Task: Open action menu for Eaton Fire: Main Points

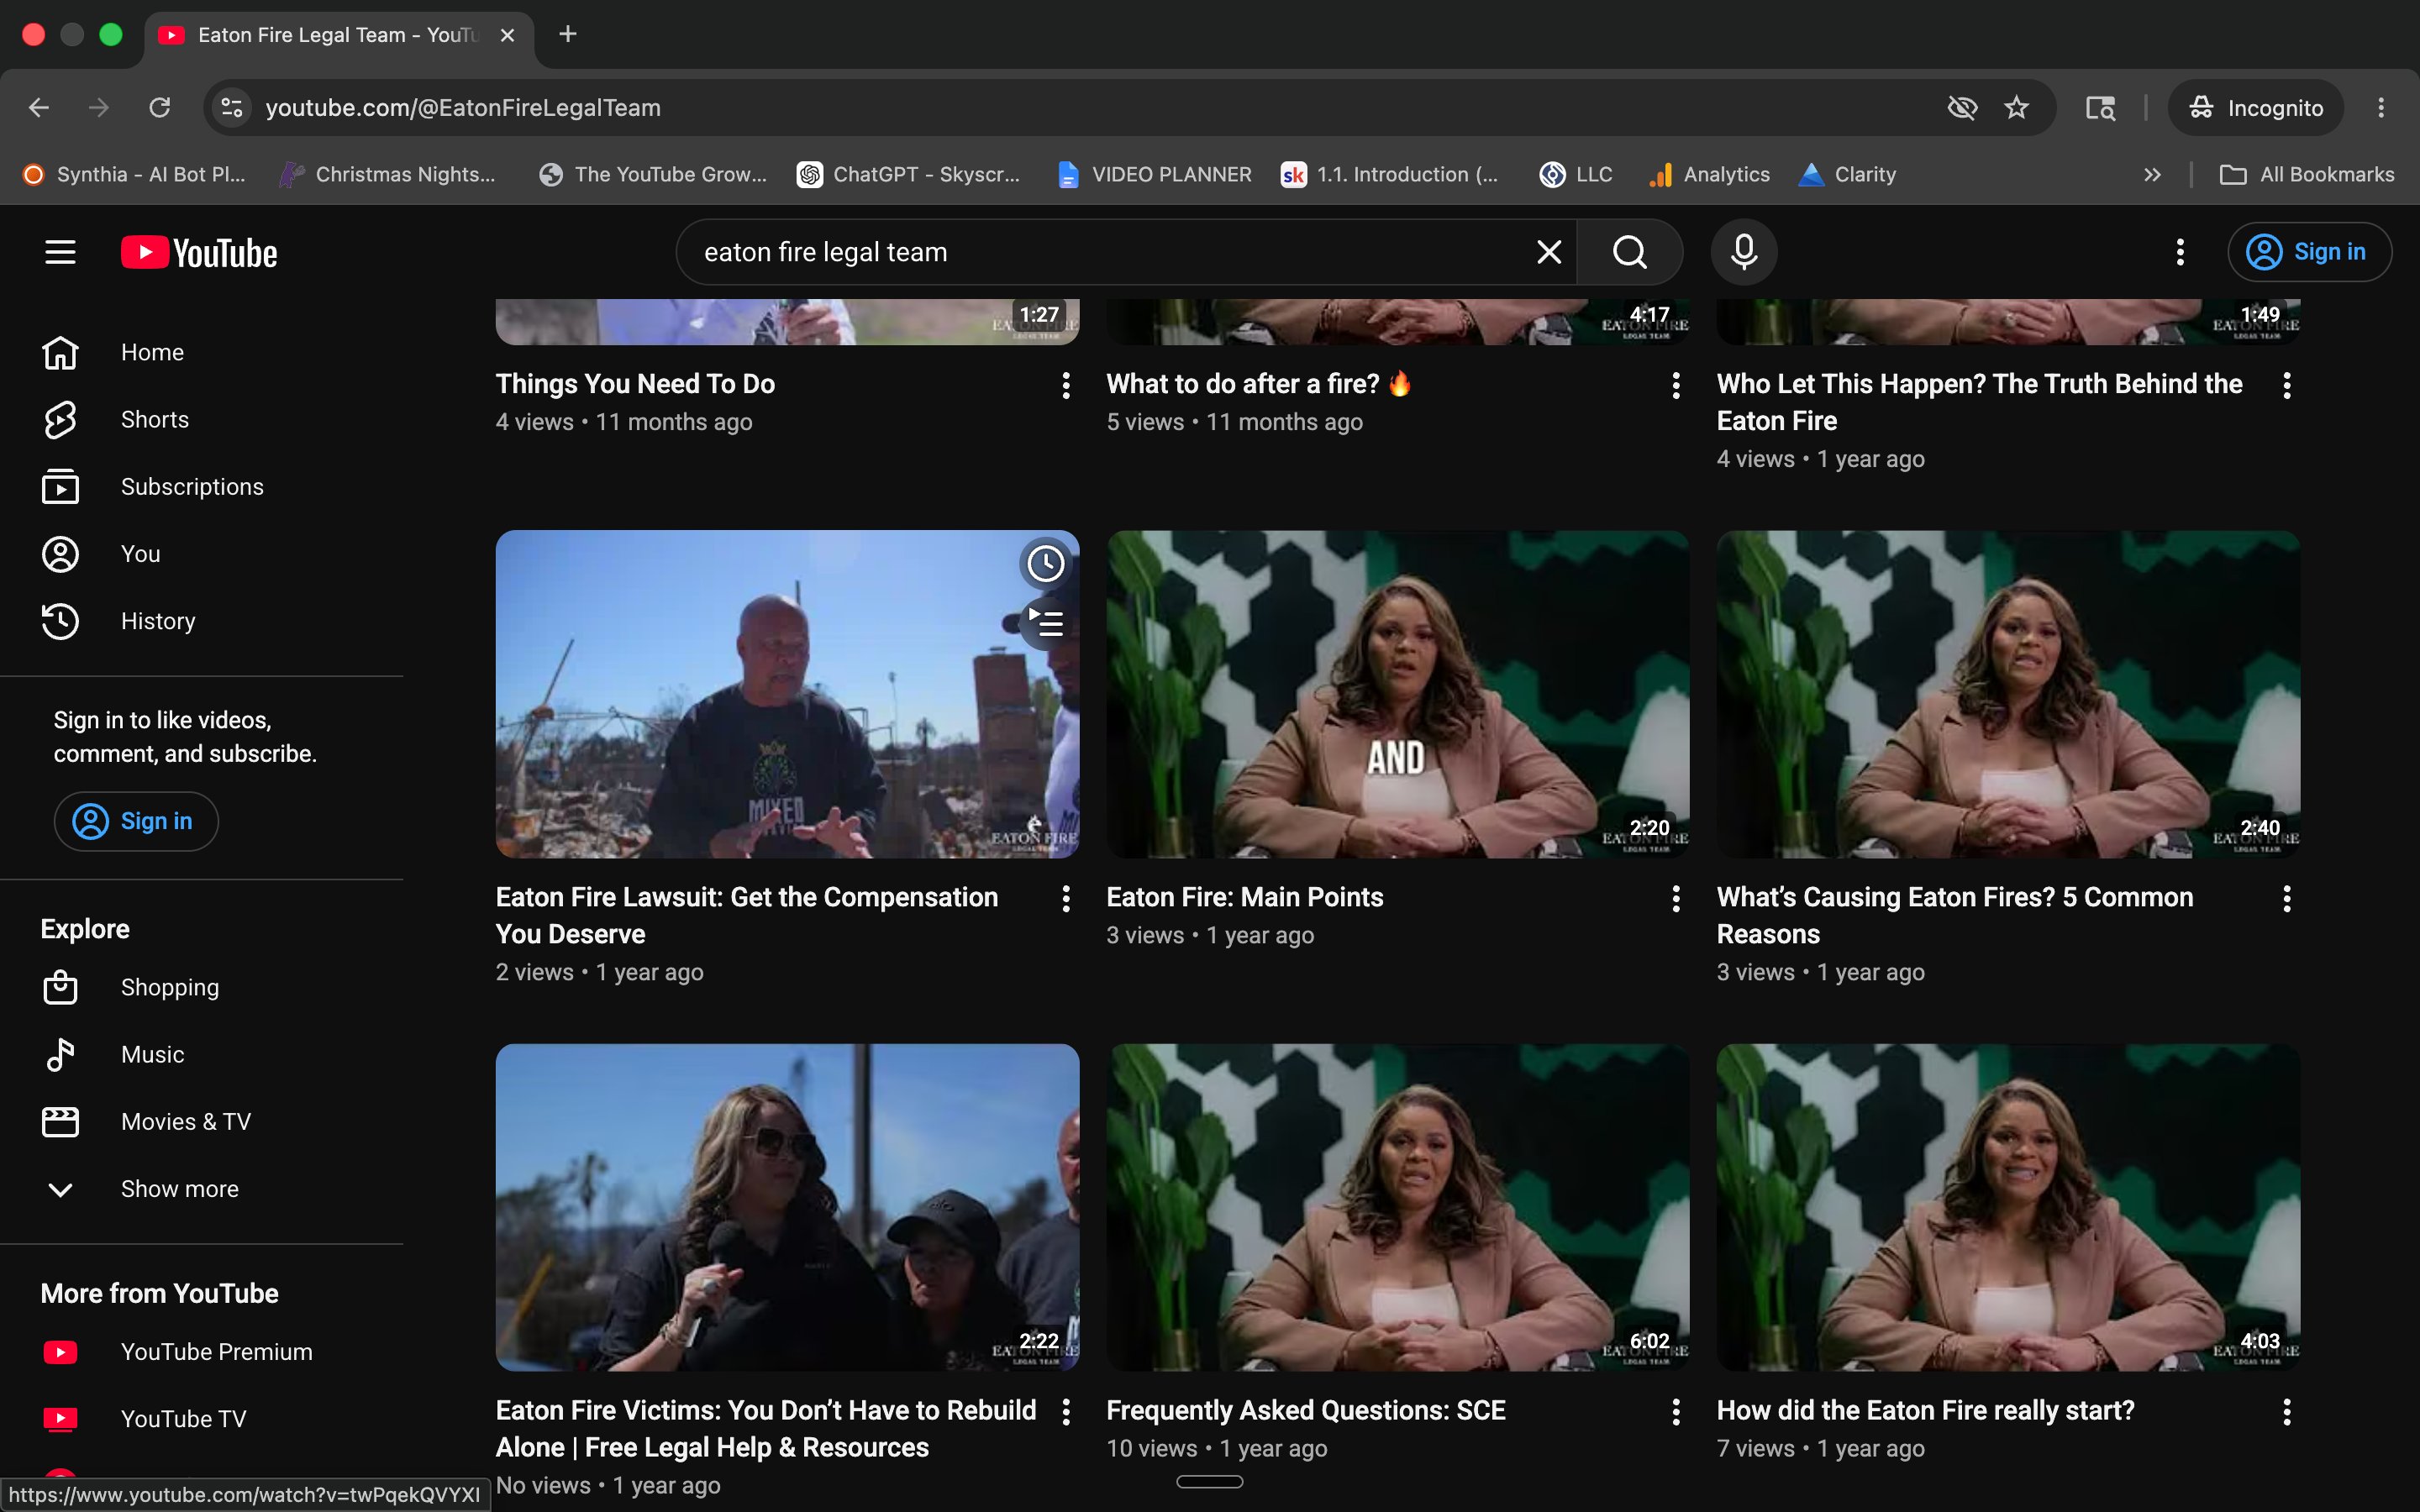Action: (x=1676, y=899)
